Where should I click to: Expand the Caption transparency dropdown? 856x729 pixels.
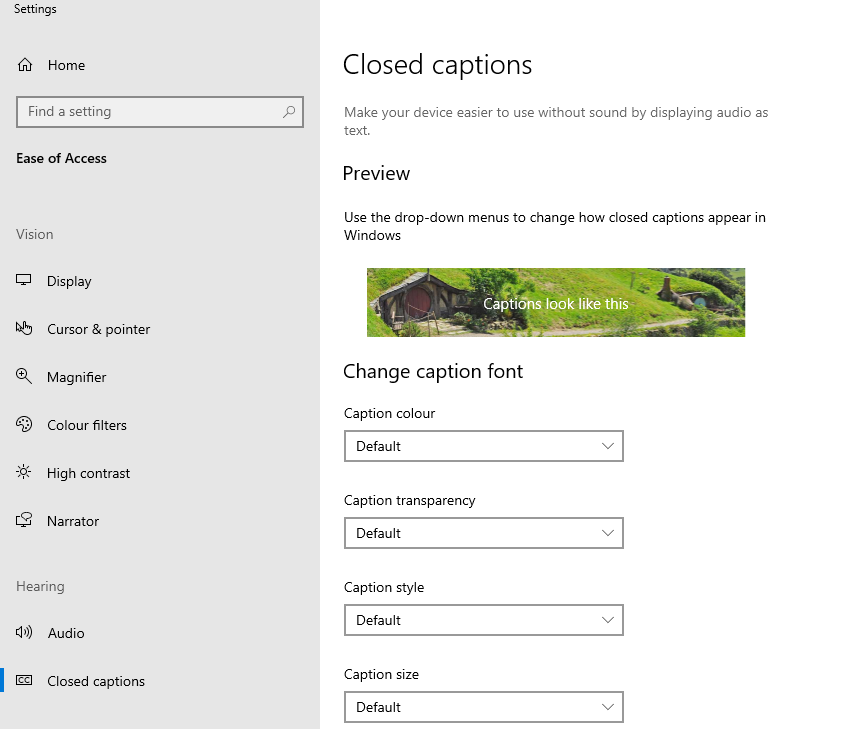click(484, 533)
